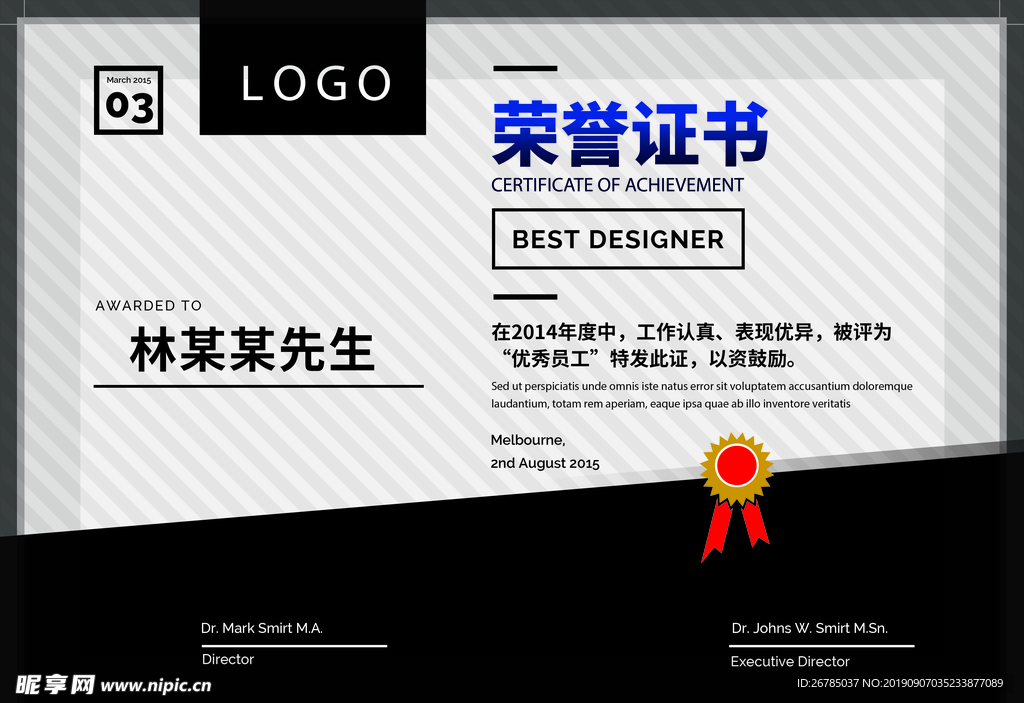The height and width of the screenshot is (703, 1024).
Task: Select the 荣誉证书 title text
Action: pyautogui.click(x=630, y=134)
